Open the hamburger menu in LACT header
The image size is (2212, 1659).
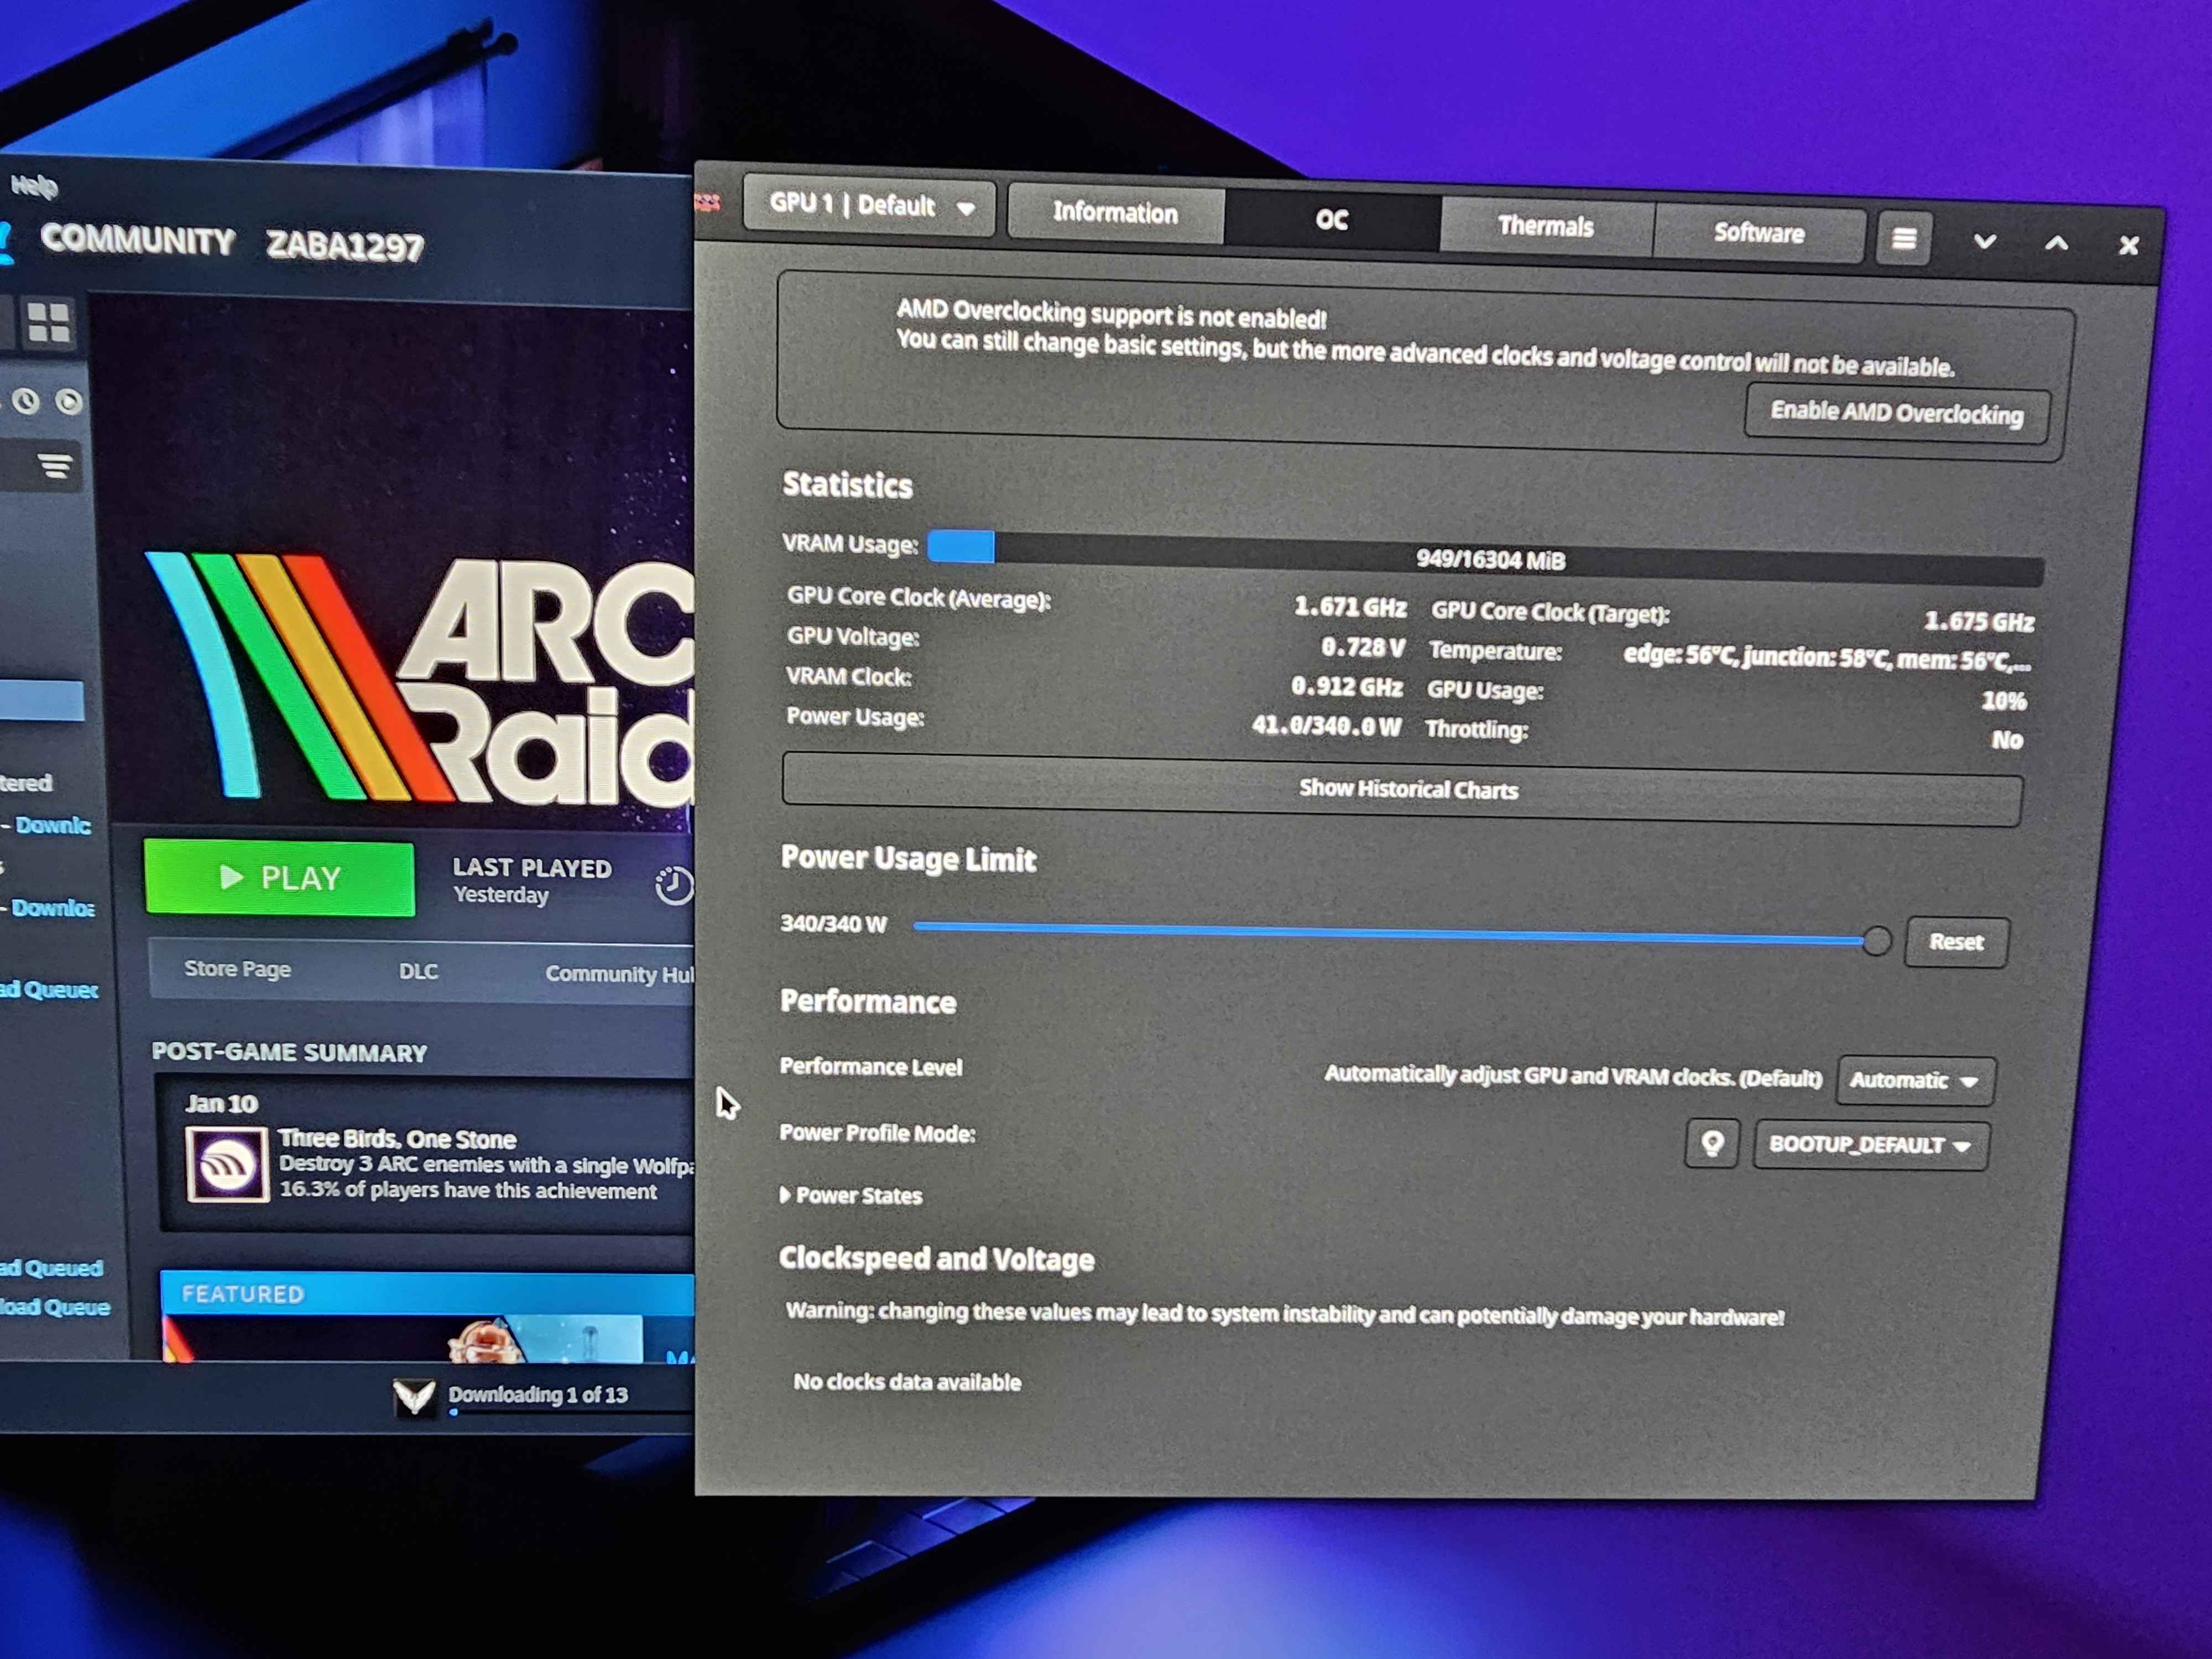tap(1903, 239)
